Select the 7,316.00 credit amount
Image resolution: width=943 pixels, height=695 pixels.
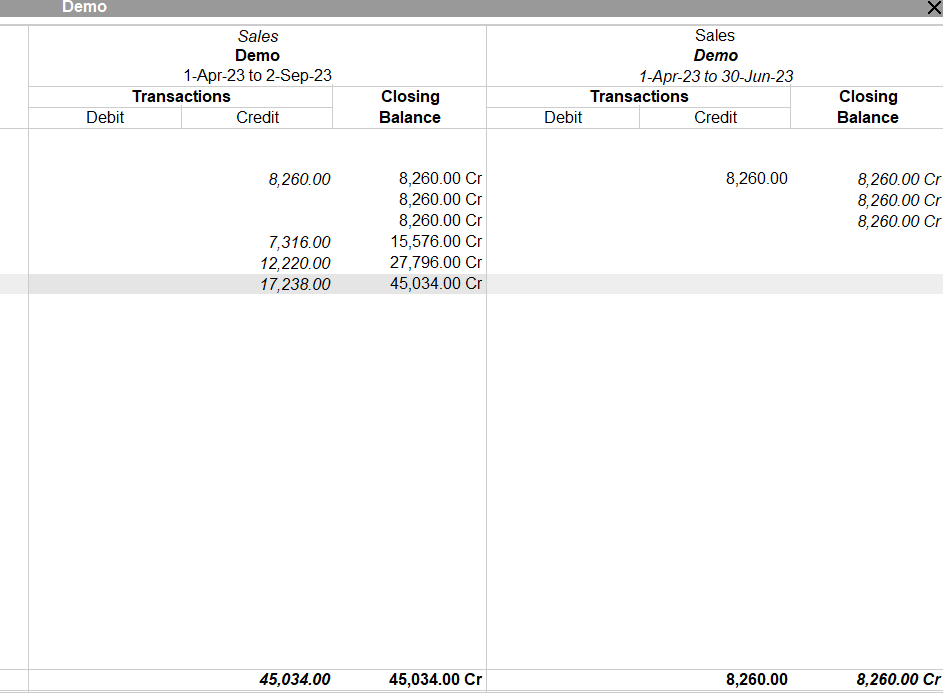point(299,242)
